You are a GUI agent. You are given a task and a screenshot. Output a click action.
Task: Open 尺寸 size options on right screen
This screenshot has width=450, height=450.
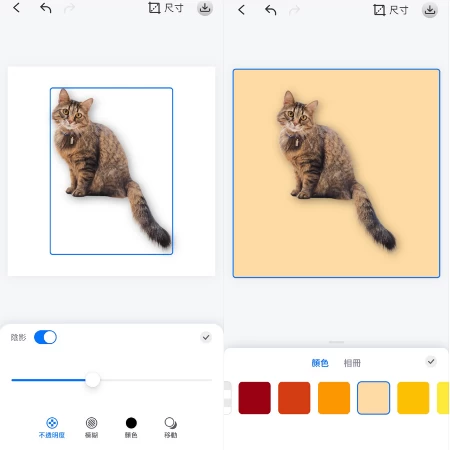tap(391, 10)
